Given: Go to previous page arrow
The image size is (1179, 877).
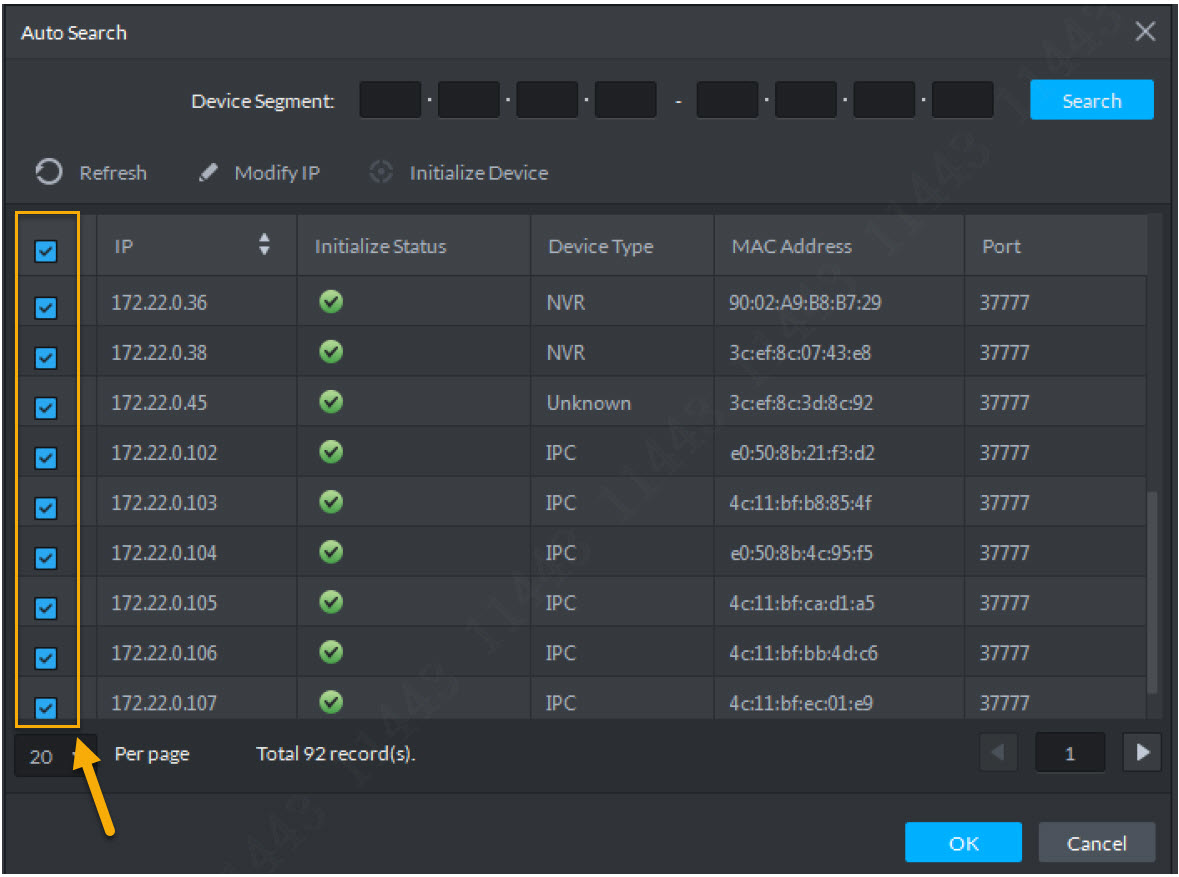Looking at the screenshot, I should click(999, 752).
